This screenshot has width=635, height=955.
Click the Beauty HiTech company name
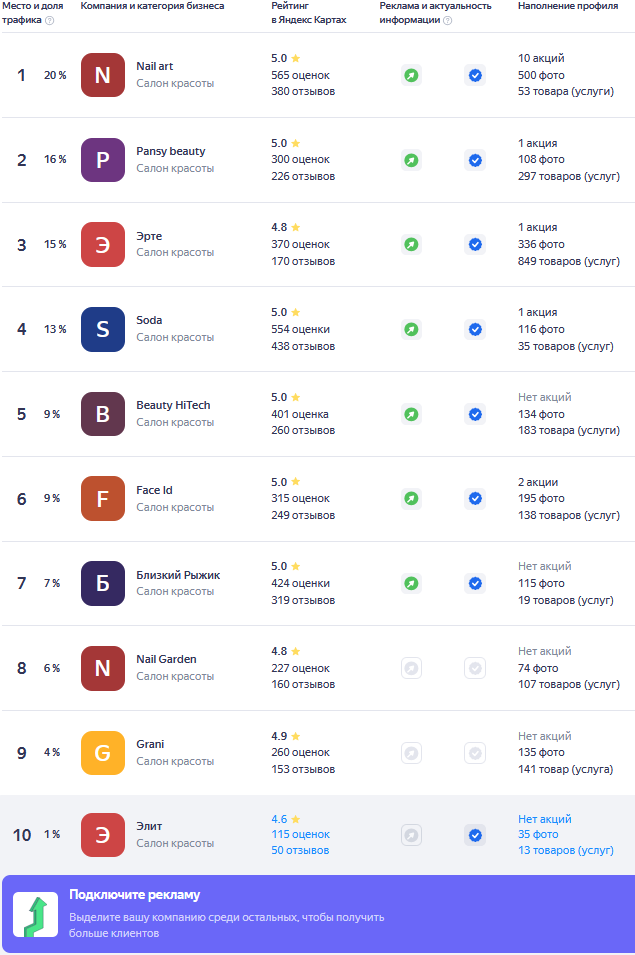click(173, 405)
